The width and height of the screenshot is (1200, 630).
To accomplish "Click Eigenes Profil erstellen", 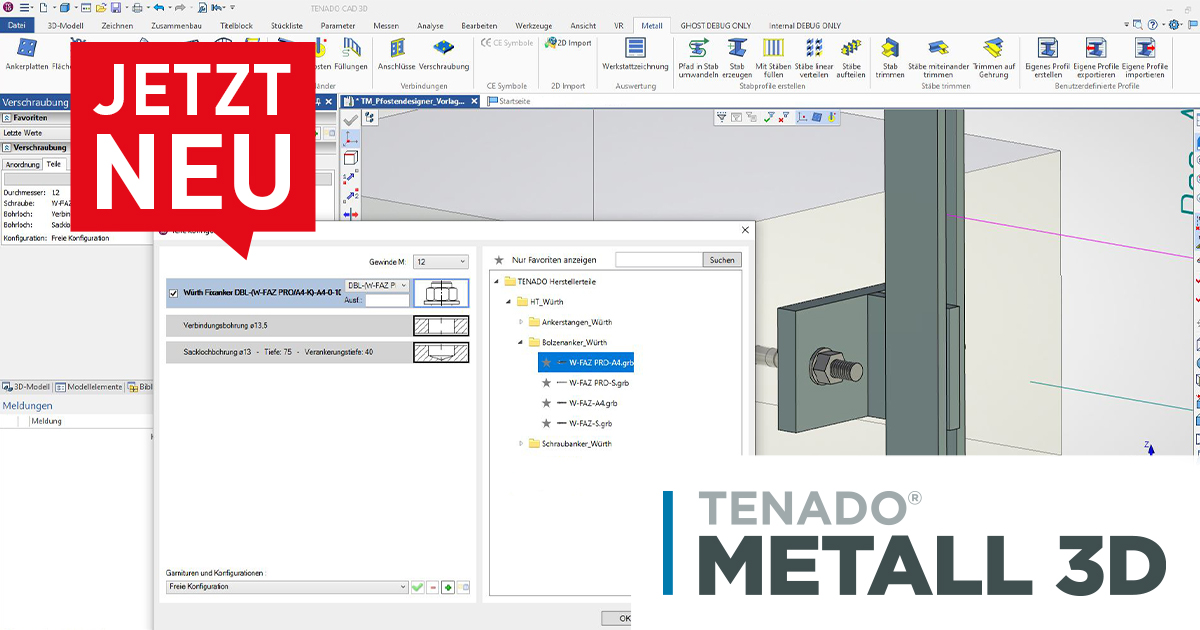I will point(1048,58).
